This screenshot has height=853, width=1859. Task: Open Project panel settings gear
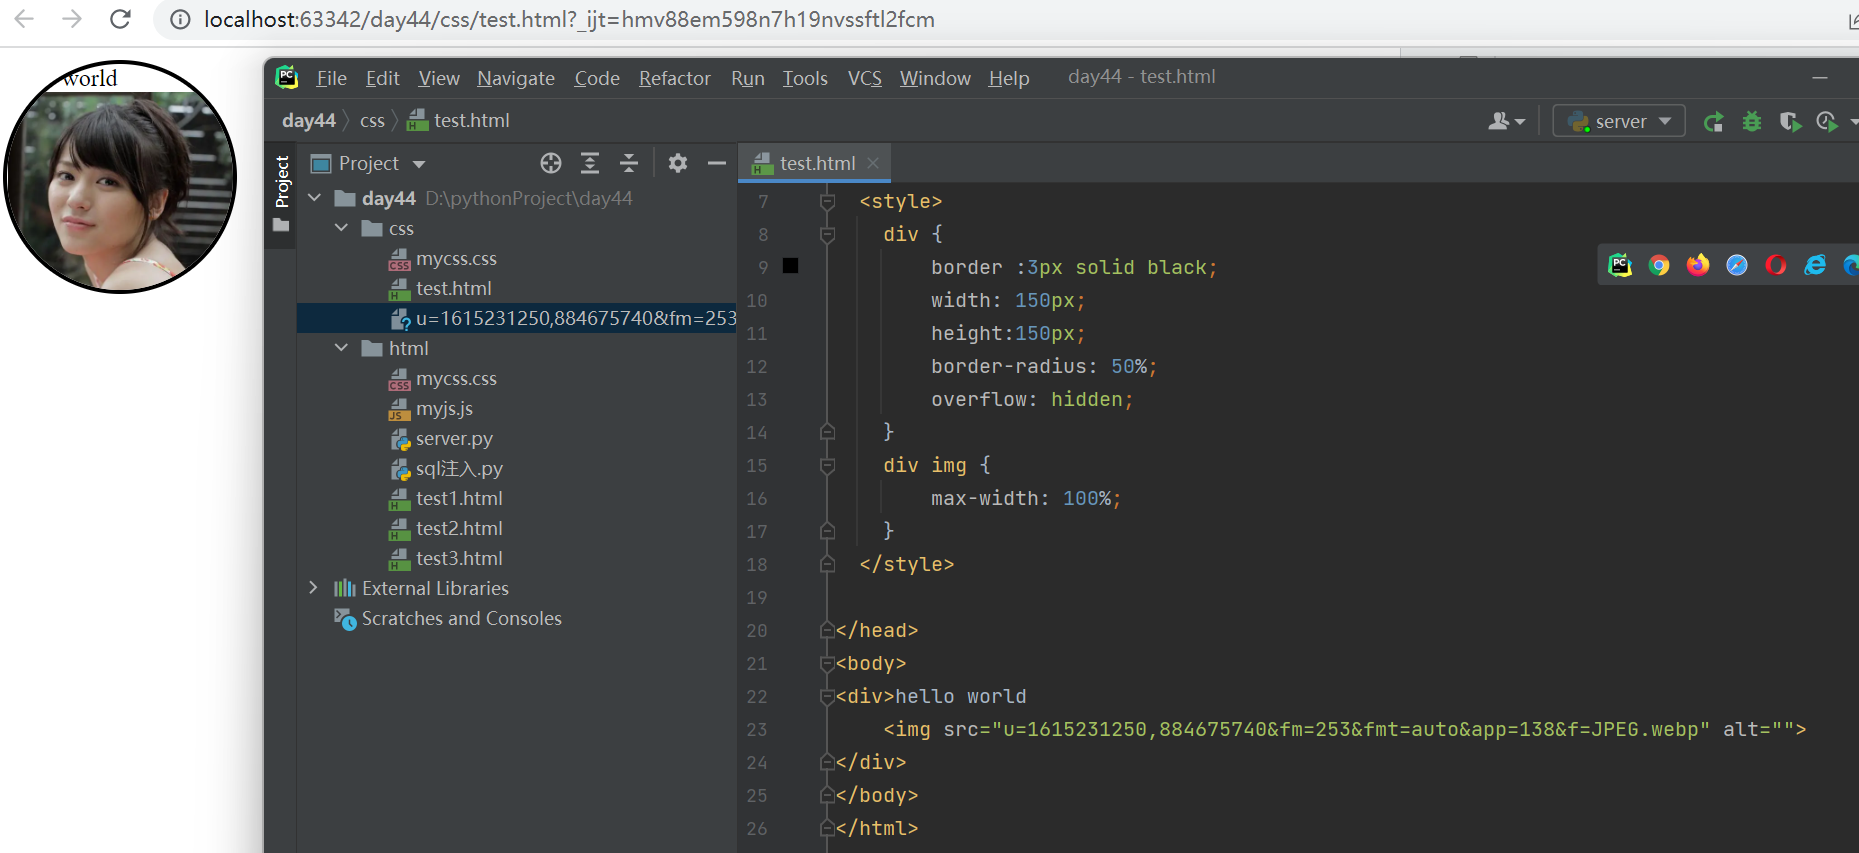click(x=678, y=163)
